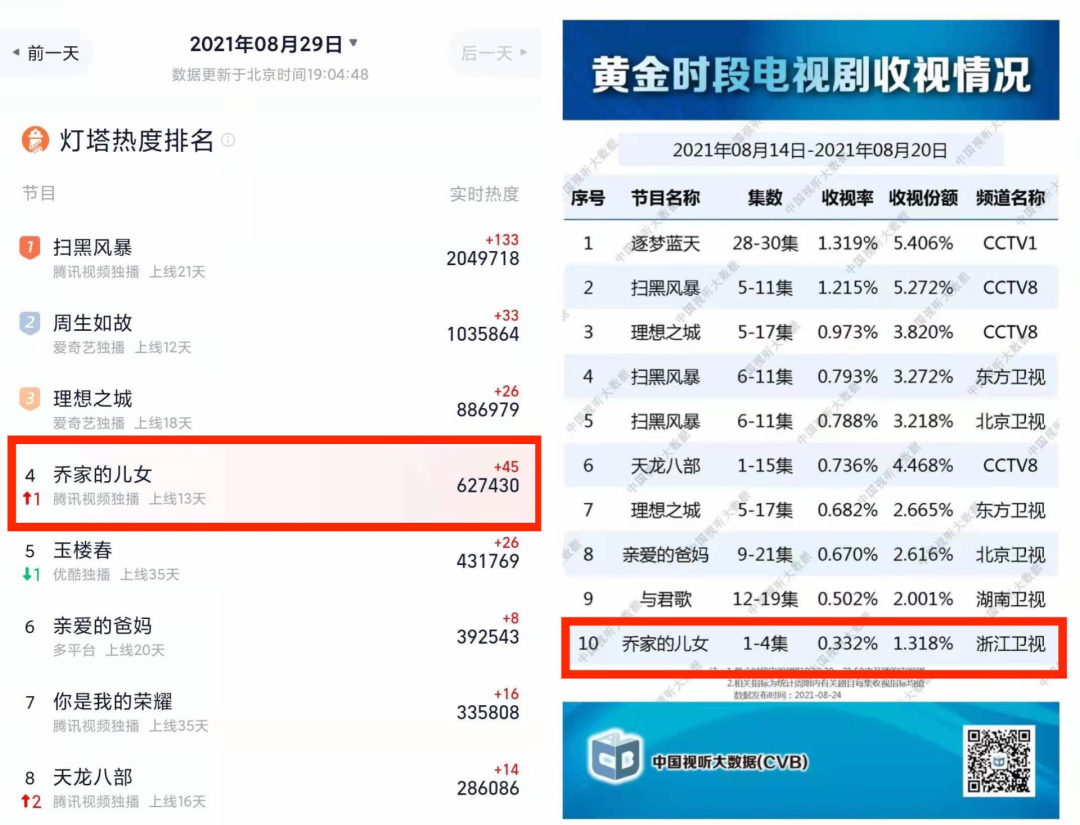Click the 12-19集 episode cell
The image size is (1080, 825).
pyautogui.click(x=765, y=599)
